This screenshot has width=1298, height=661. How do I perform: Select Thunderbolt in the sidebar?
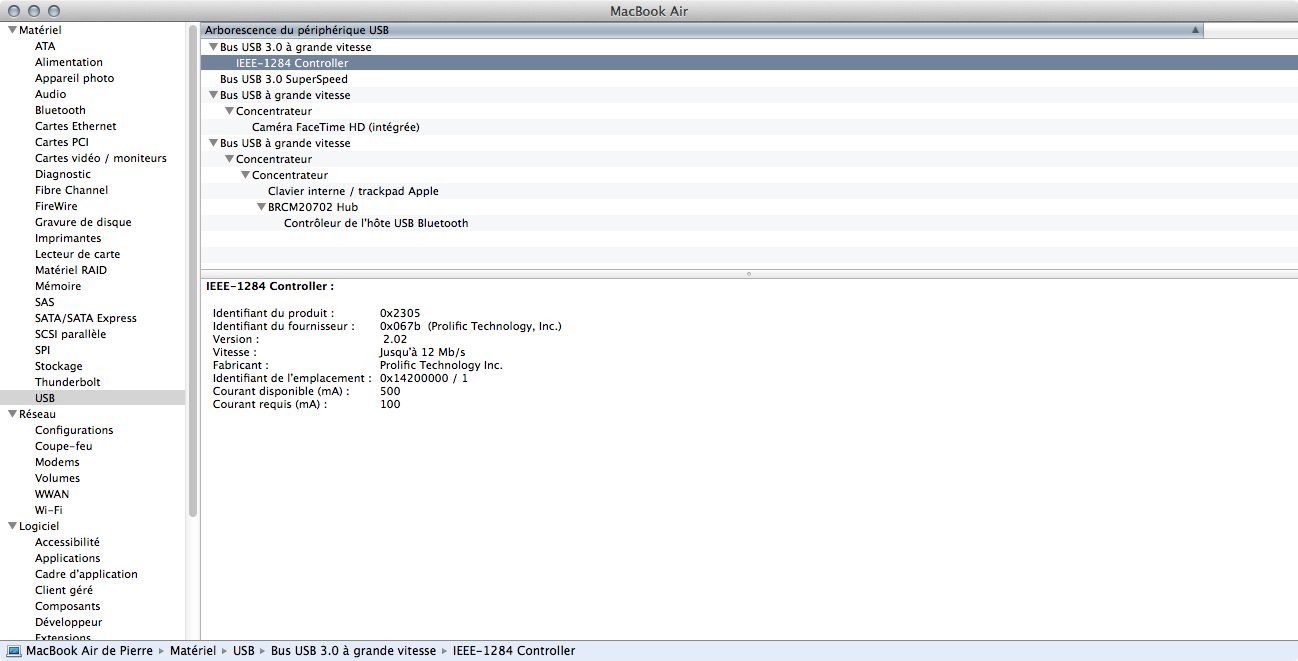point(67,382)
